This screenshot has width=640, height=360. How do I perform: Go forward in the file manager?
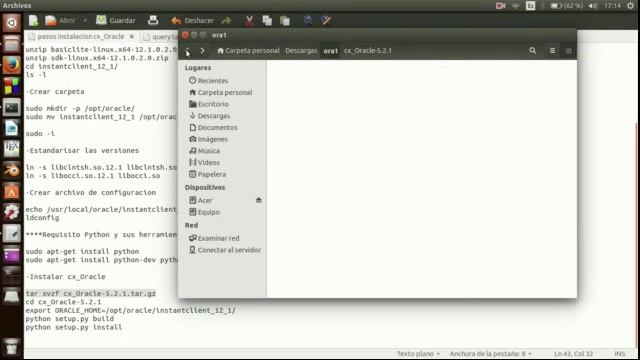coord(202,51)
